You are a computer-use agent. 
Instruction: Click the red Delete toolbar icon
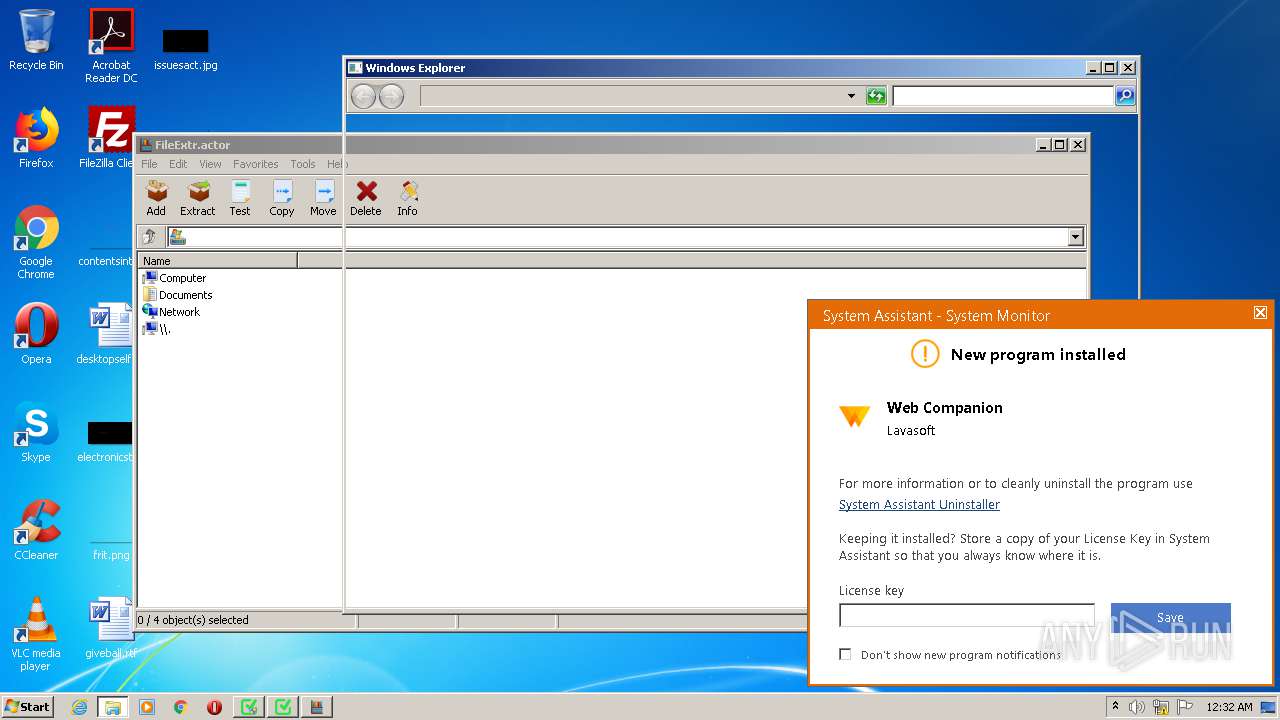coord(366,197)
